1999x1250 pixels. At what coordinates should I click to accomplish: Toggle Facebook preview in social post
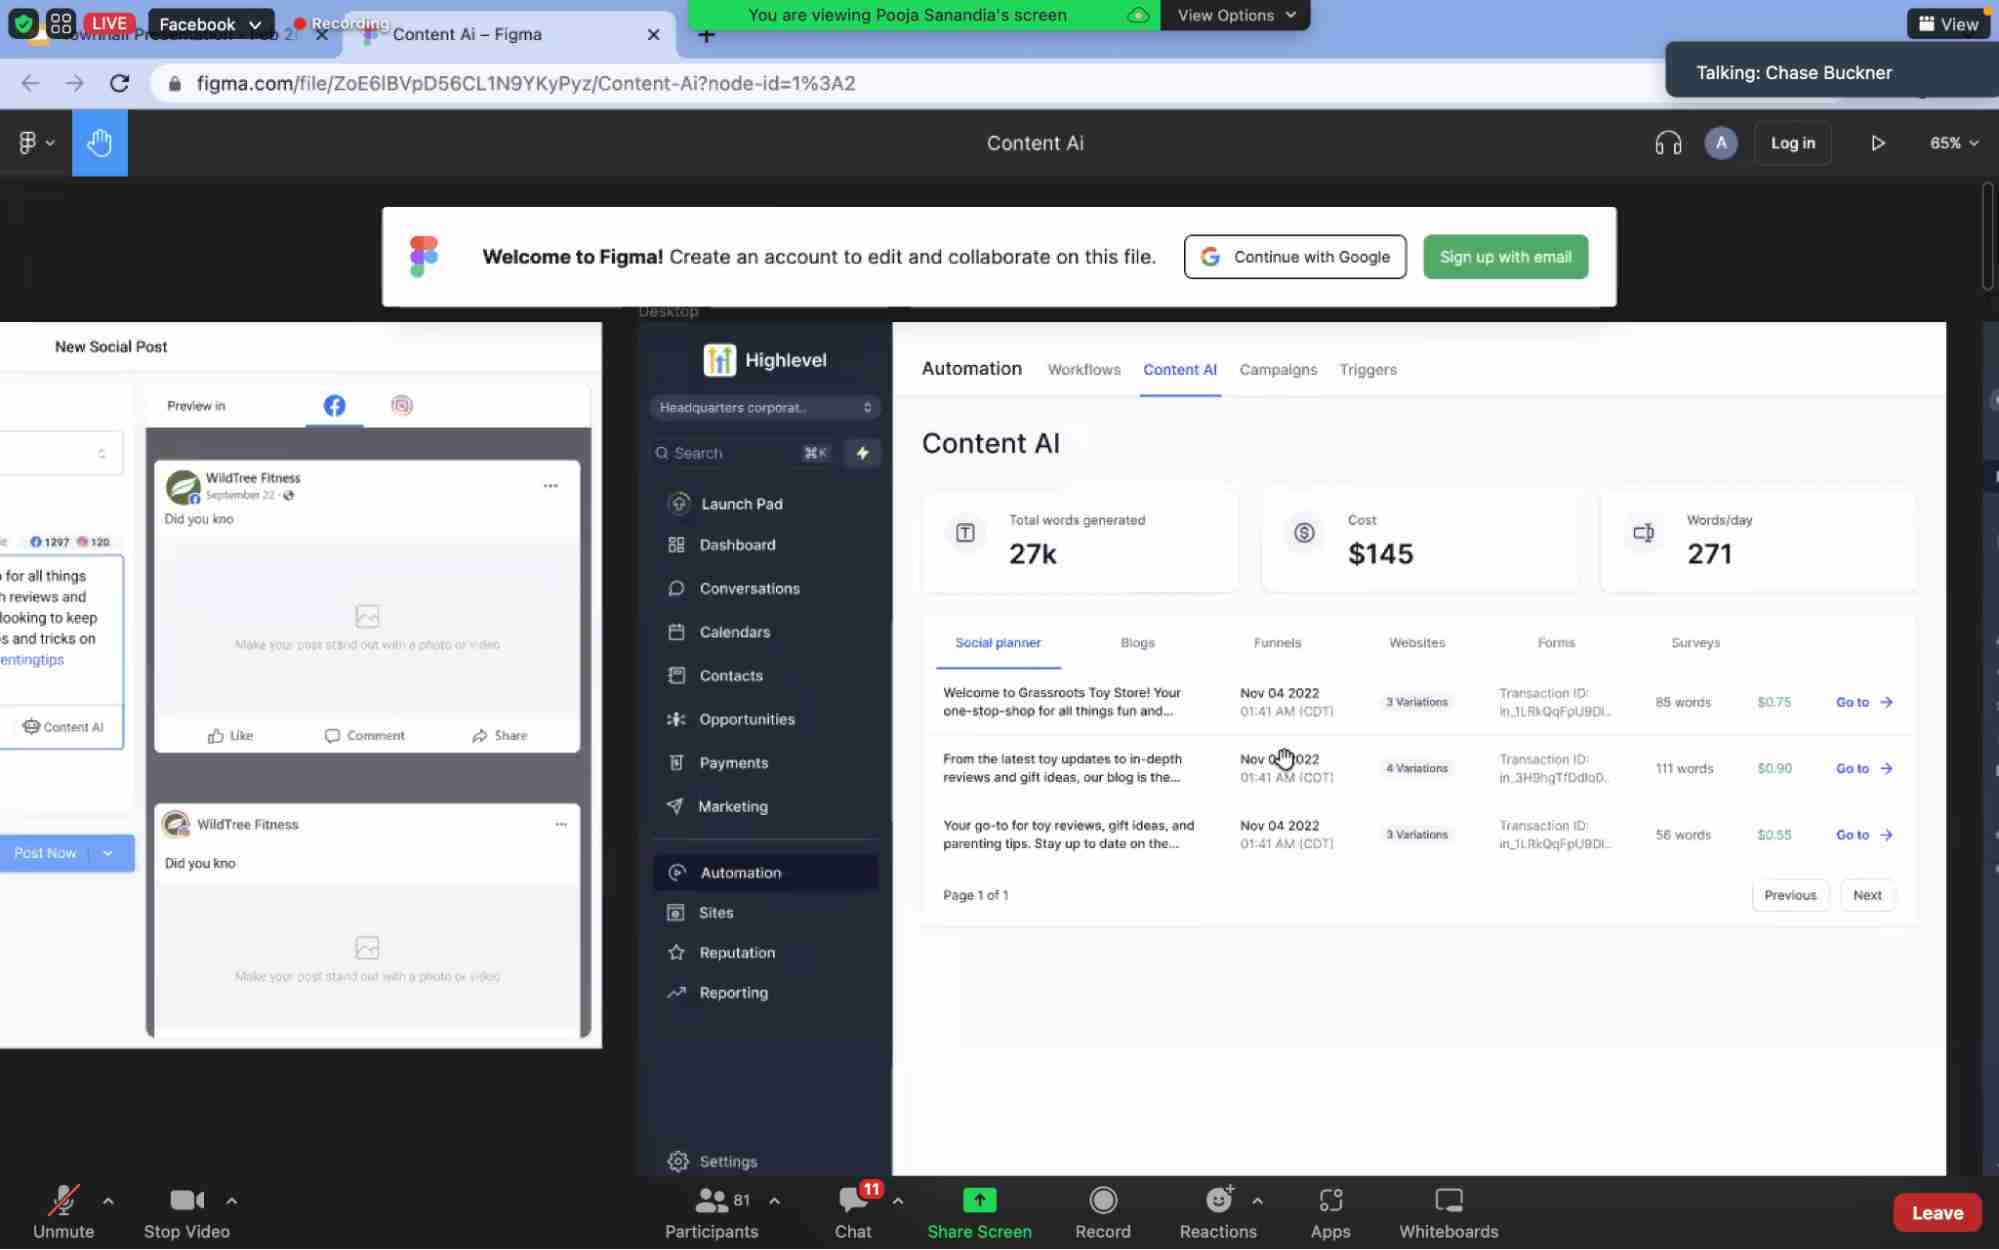[334, 406]
